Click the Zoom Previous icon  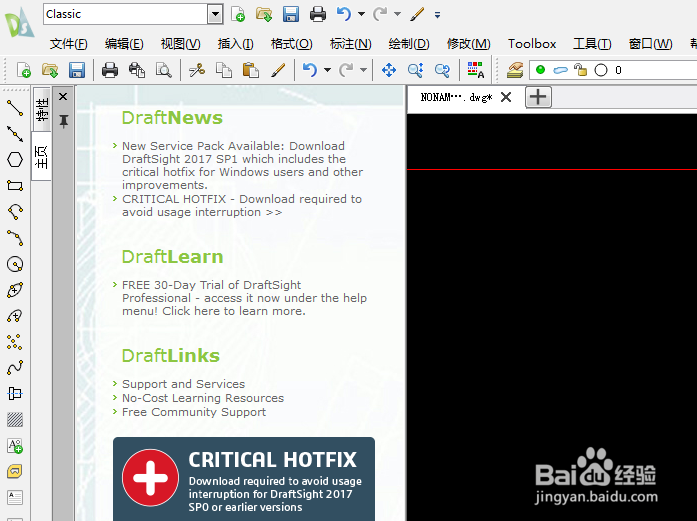442,70
